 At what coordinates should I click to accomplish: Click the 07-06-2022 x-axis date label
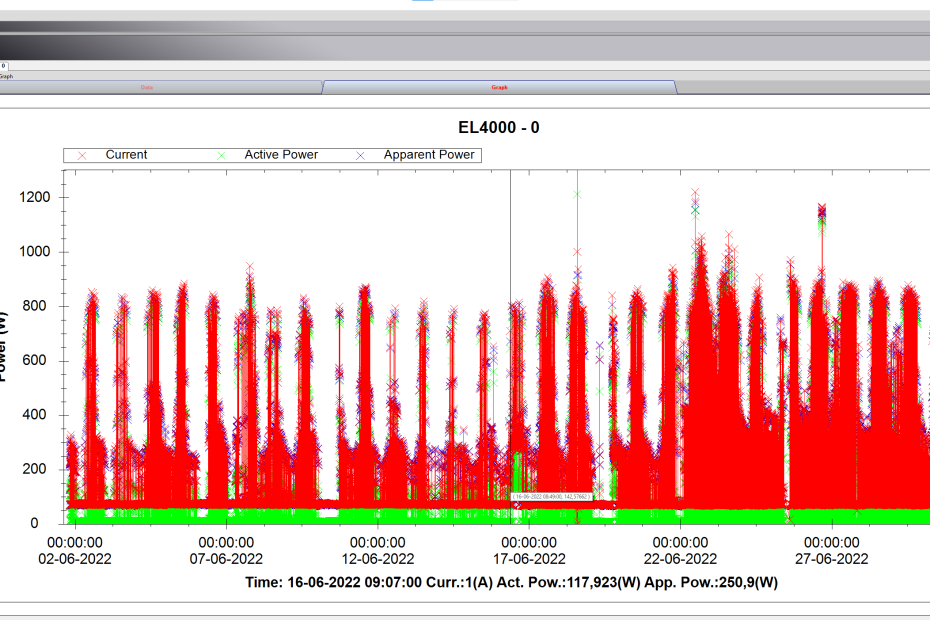(226, 559)
